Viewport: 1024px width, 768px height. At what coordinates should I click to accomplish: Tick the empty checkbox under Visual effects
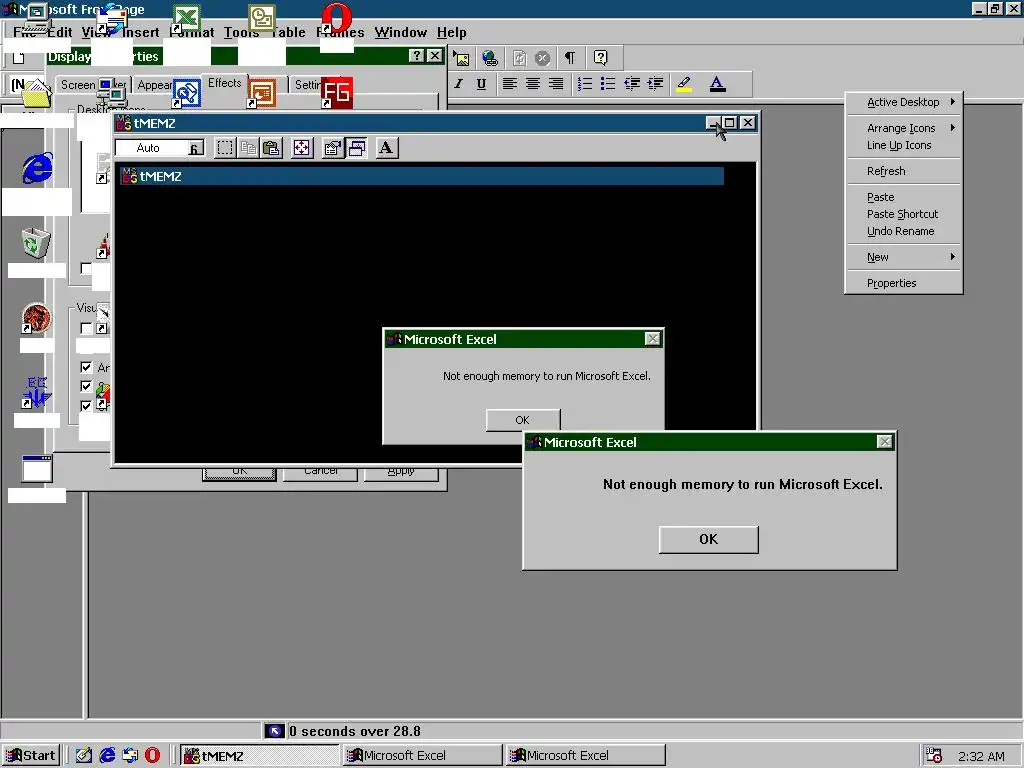(x=86, y=328)
